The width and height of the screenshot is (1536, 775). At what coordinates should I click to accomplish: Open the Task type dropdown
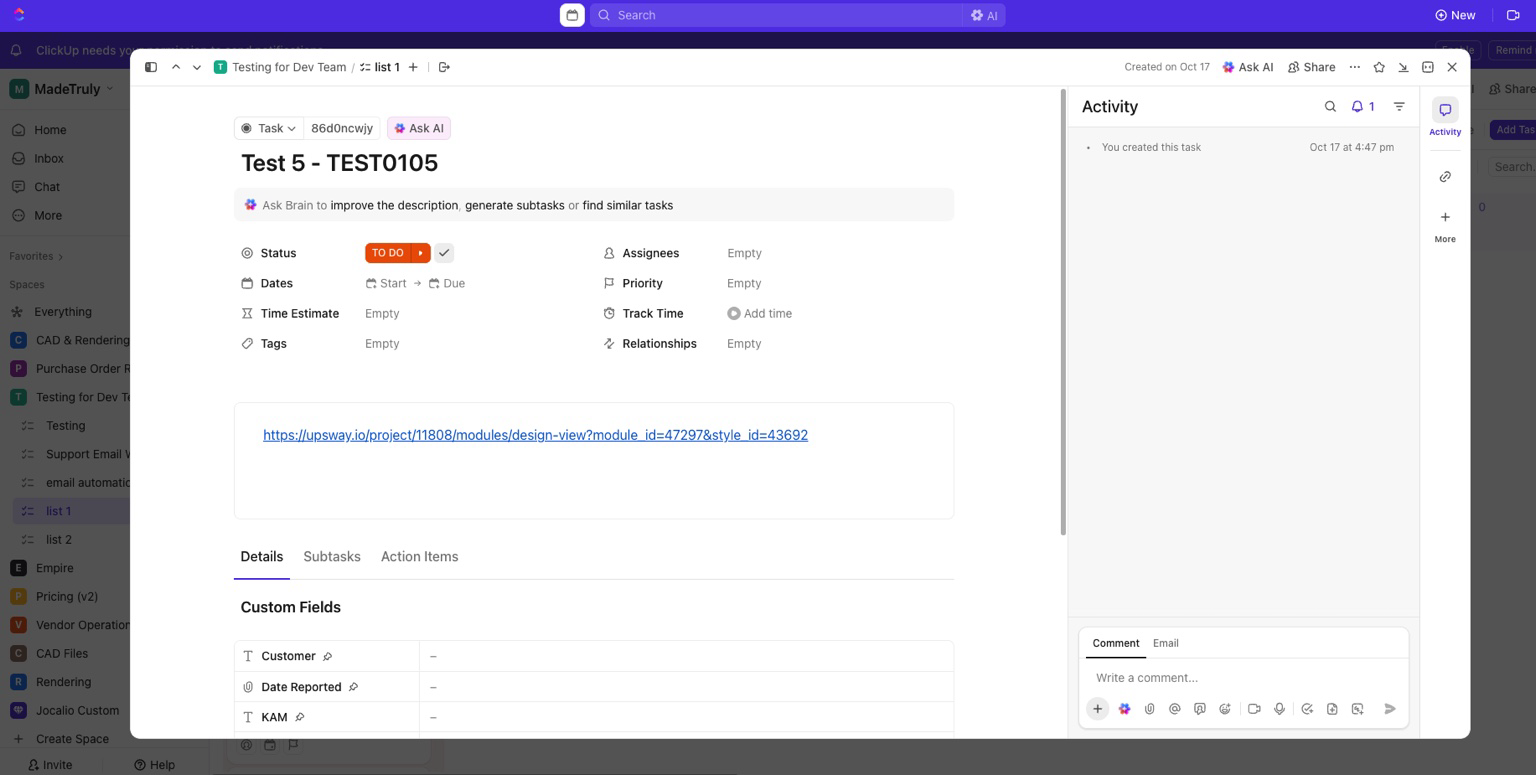[x=269, y=128]
